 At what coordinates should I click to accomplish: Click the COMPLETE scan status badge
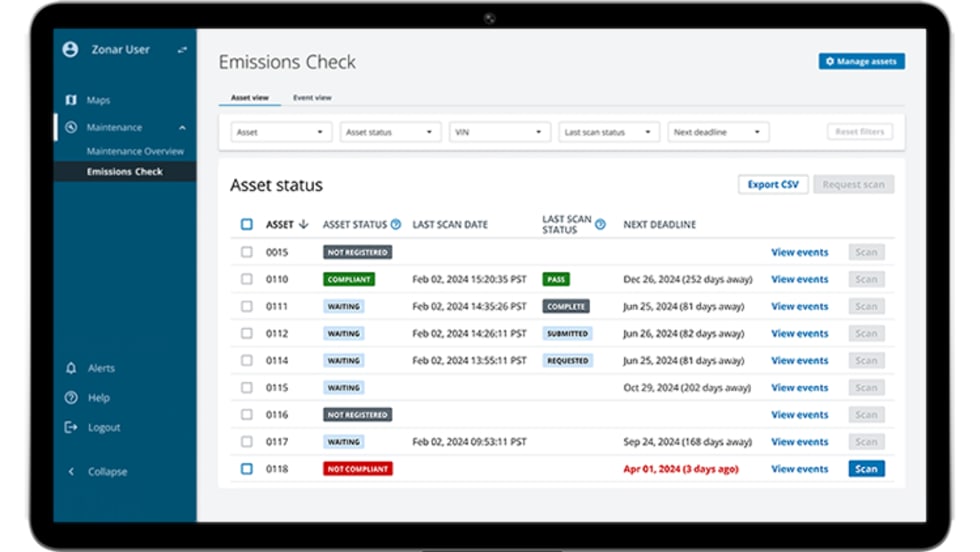tap(566, 306)
